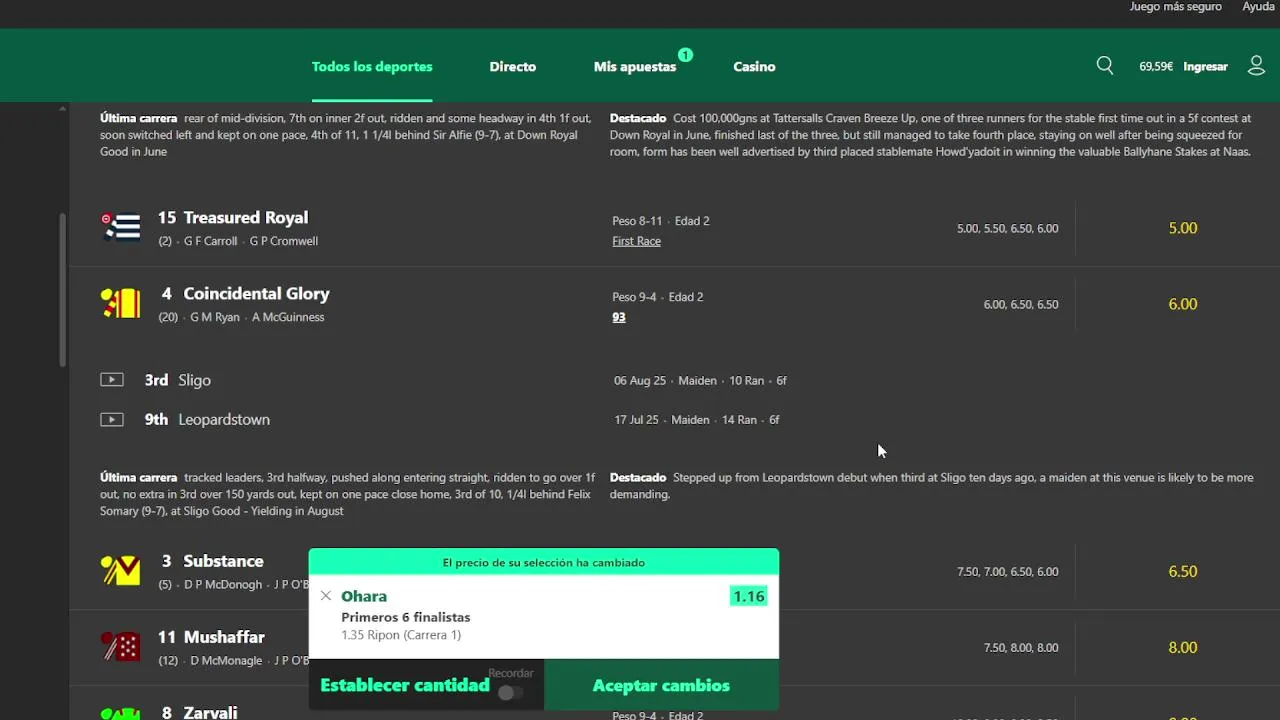Open the 93 rating link for Coincidental Glory
Image resolution: width=1280 pixels, height=720 pixels.
619,317
